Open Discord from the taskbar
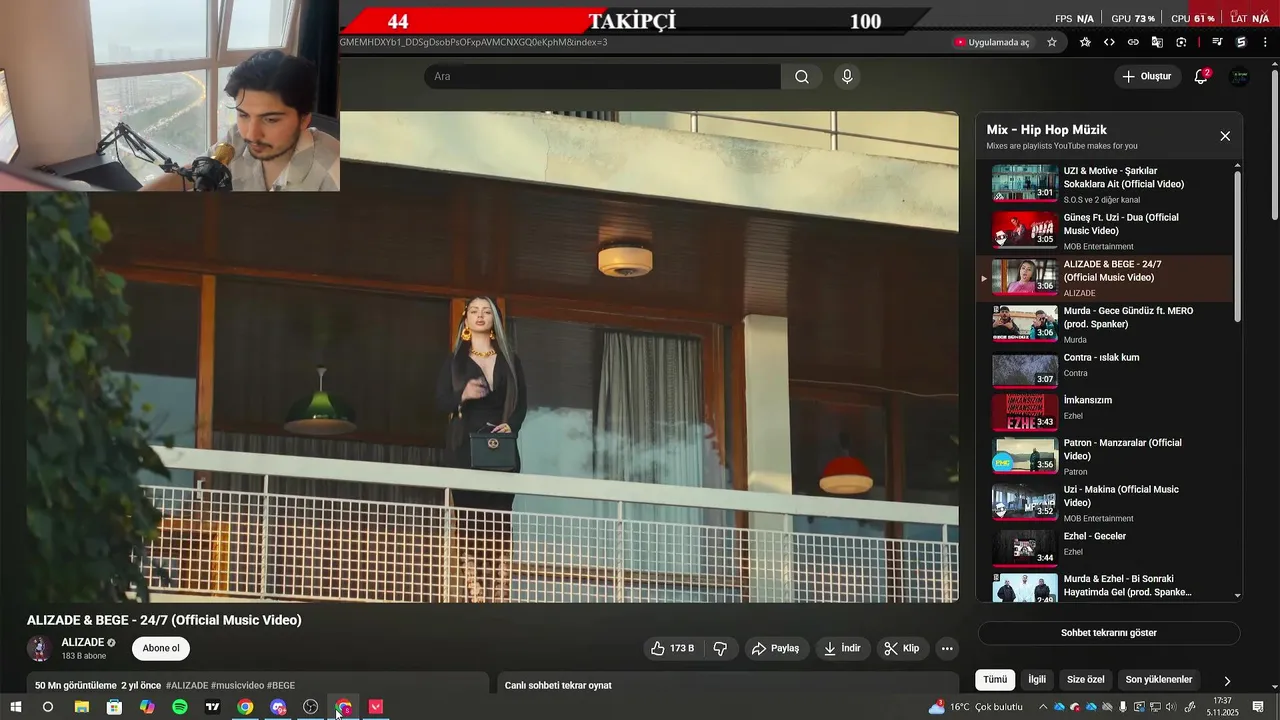The width and height of the screenshot is (1280, 720). click(278, 707)
